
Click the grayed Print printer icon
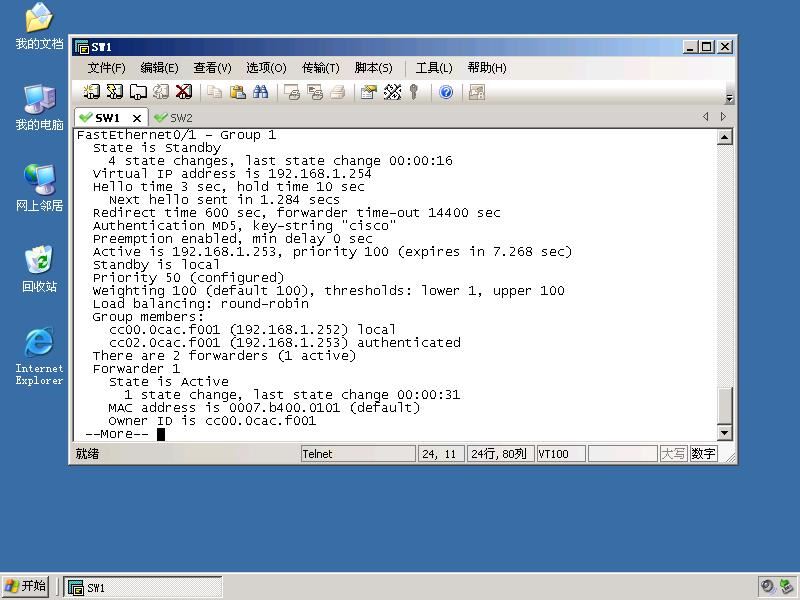pos(338,92)
